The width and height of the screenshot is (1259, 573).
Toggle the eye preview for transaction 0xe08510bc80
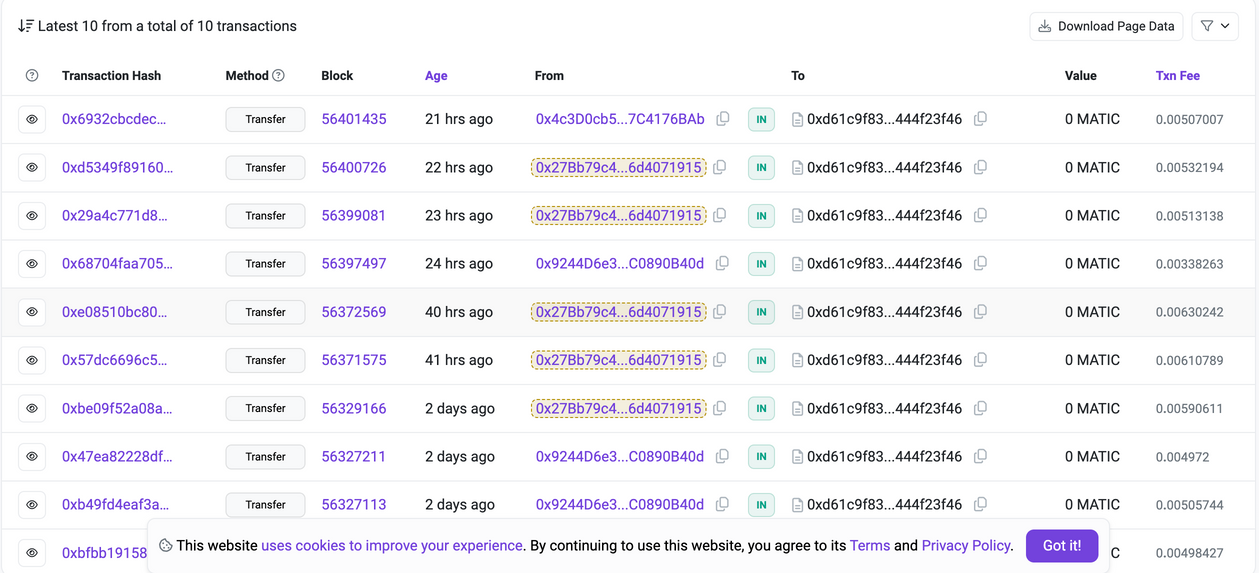[32, 312]
